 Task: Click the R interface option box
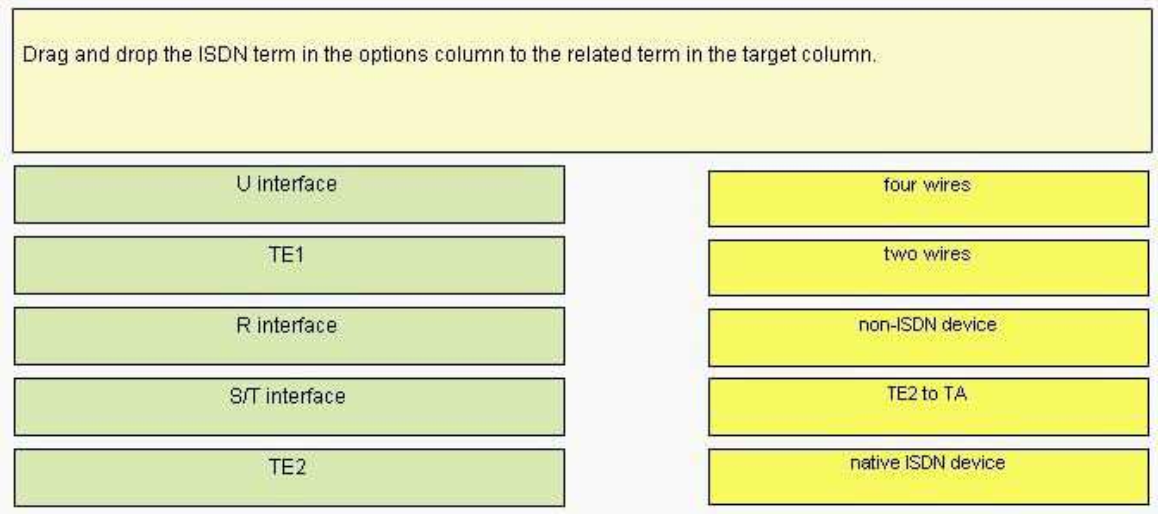coord(289,336)
